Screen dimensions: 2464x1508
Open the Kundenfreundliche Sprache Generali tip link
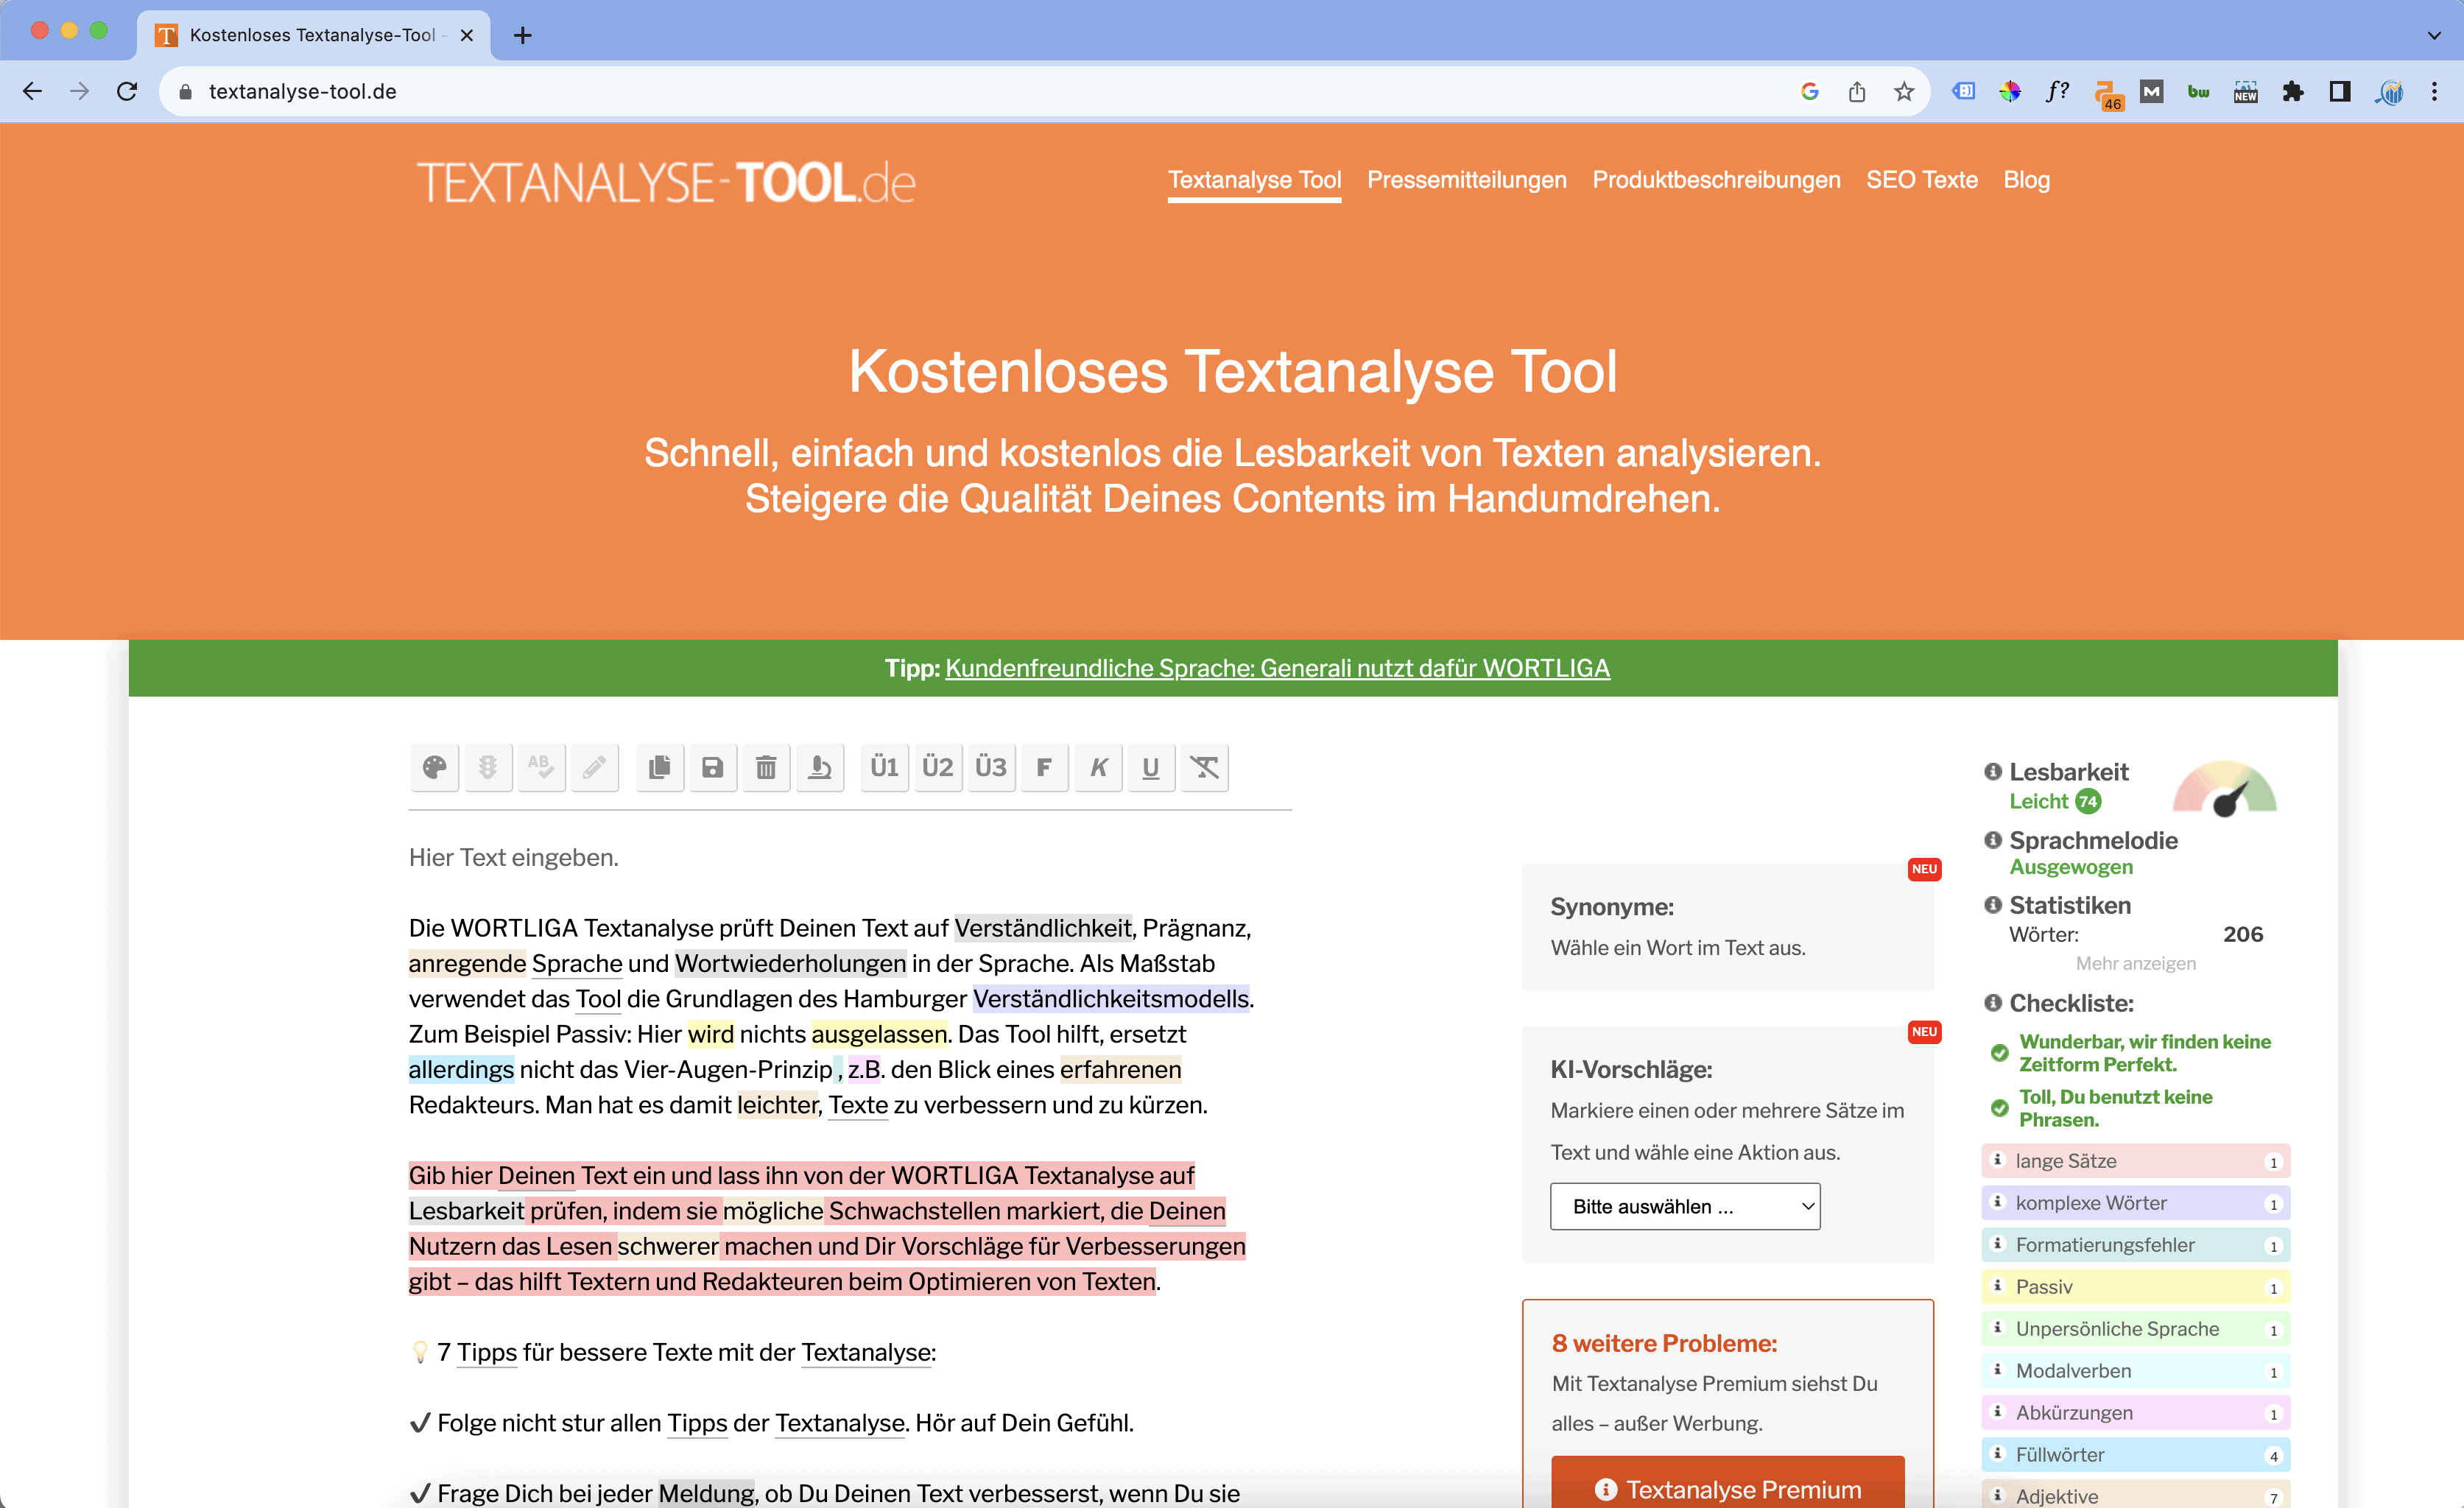tap(1277, 668)
